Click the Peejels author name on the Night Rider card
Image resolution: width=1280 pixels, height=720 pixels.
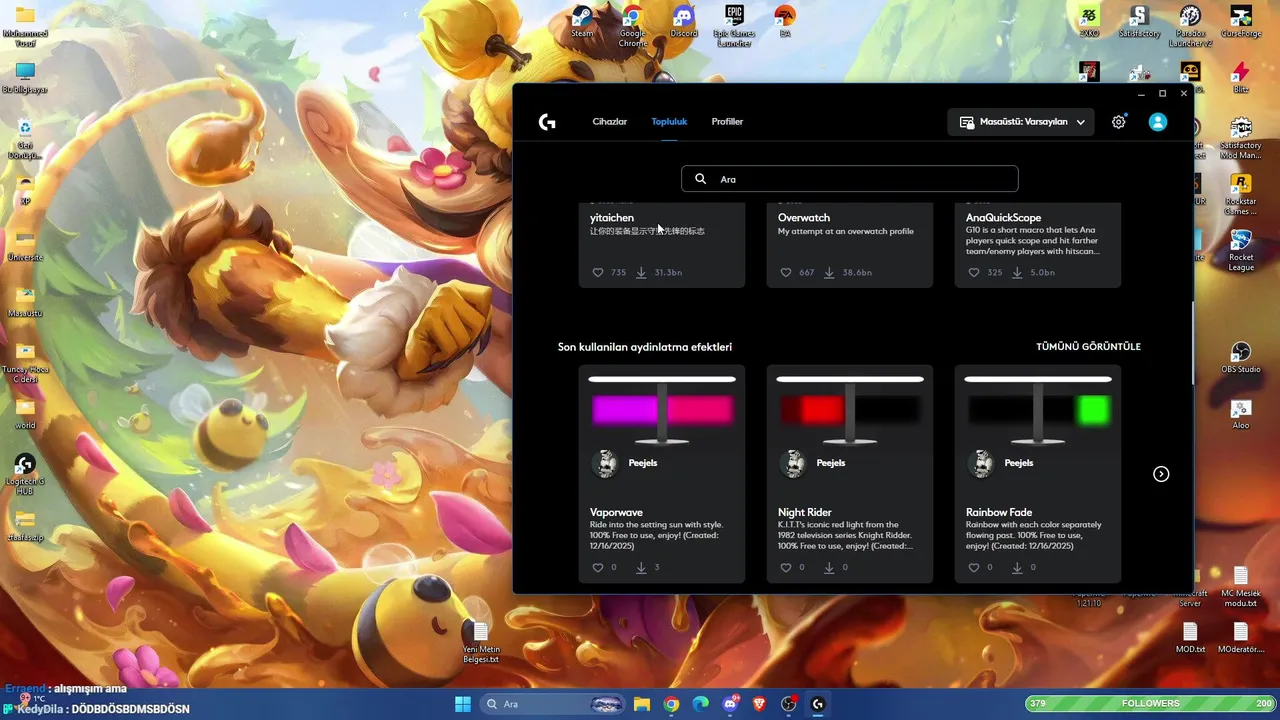pyautogui.click(x=831, y=463)
